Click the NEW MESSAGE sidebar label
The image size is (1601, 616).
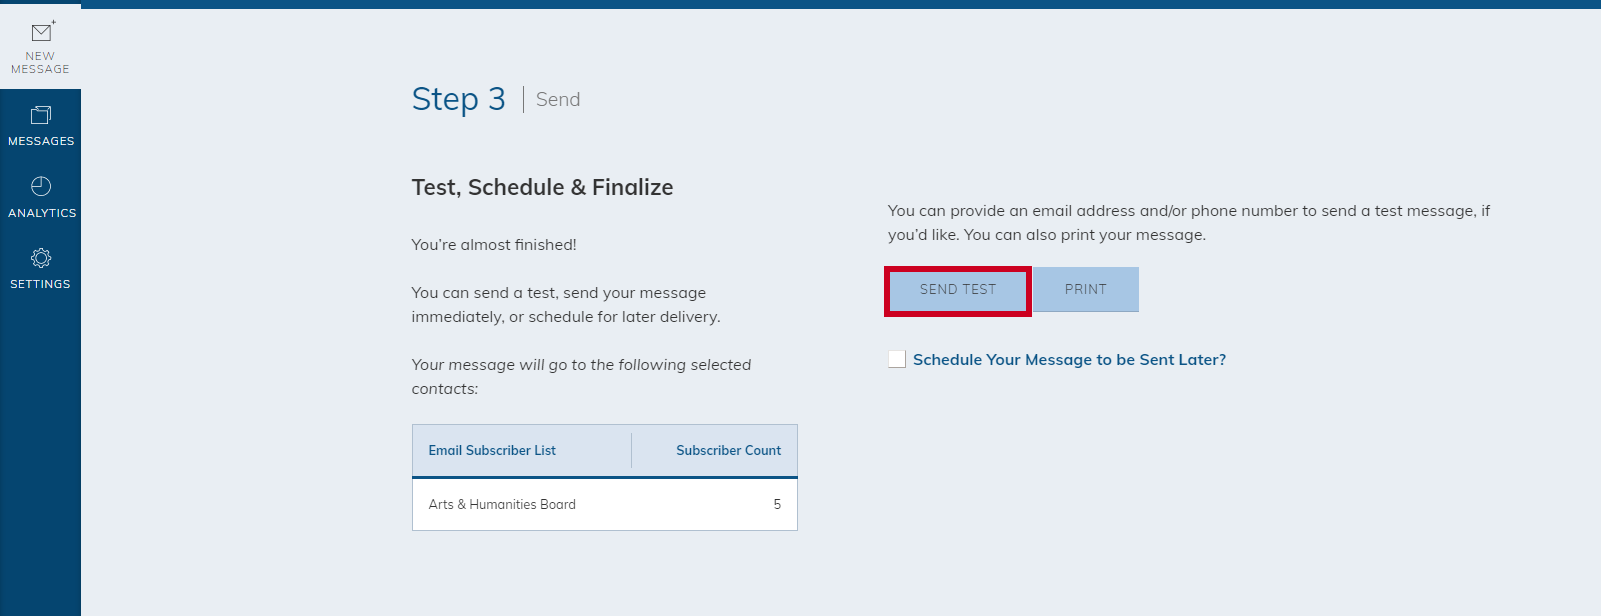pos(40,63)
